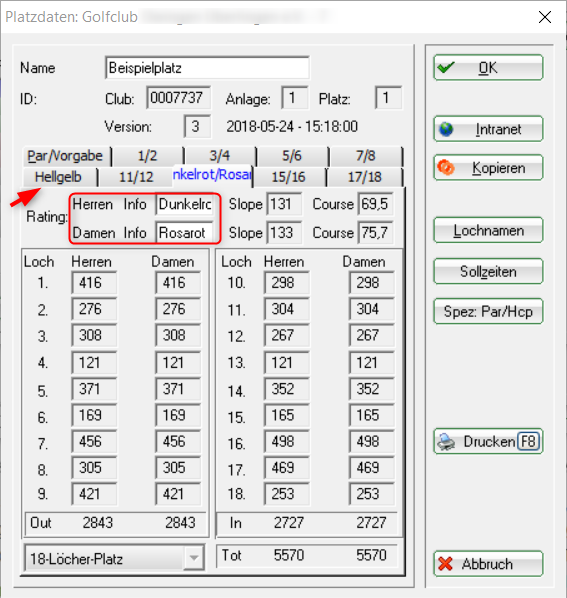Go to the 7/8 tab

coord(365,156)
